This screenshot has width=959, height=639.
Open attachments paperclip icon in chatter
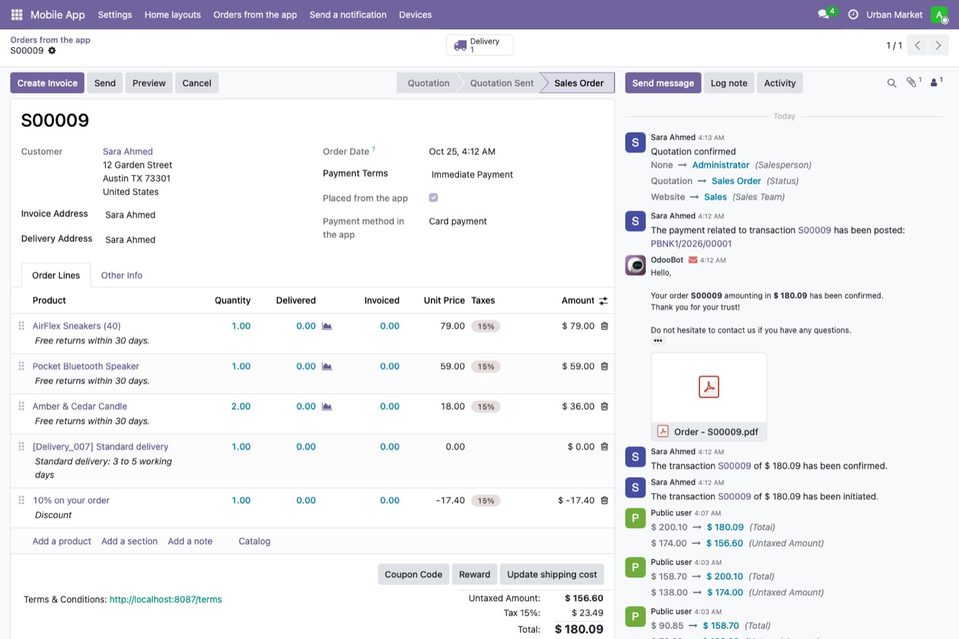913,82
